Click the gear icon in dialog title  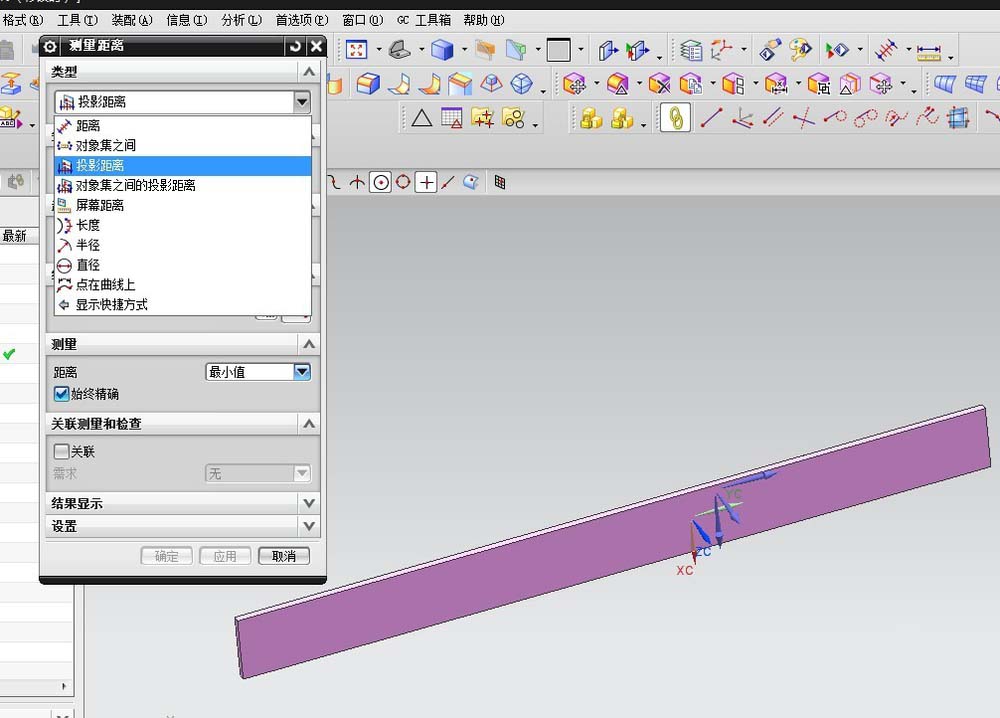pos(50,46)
